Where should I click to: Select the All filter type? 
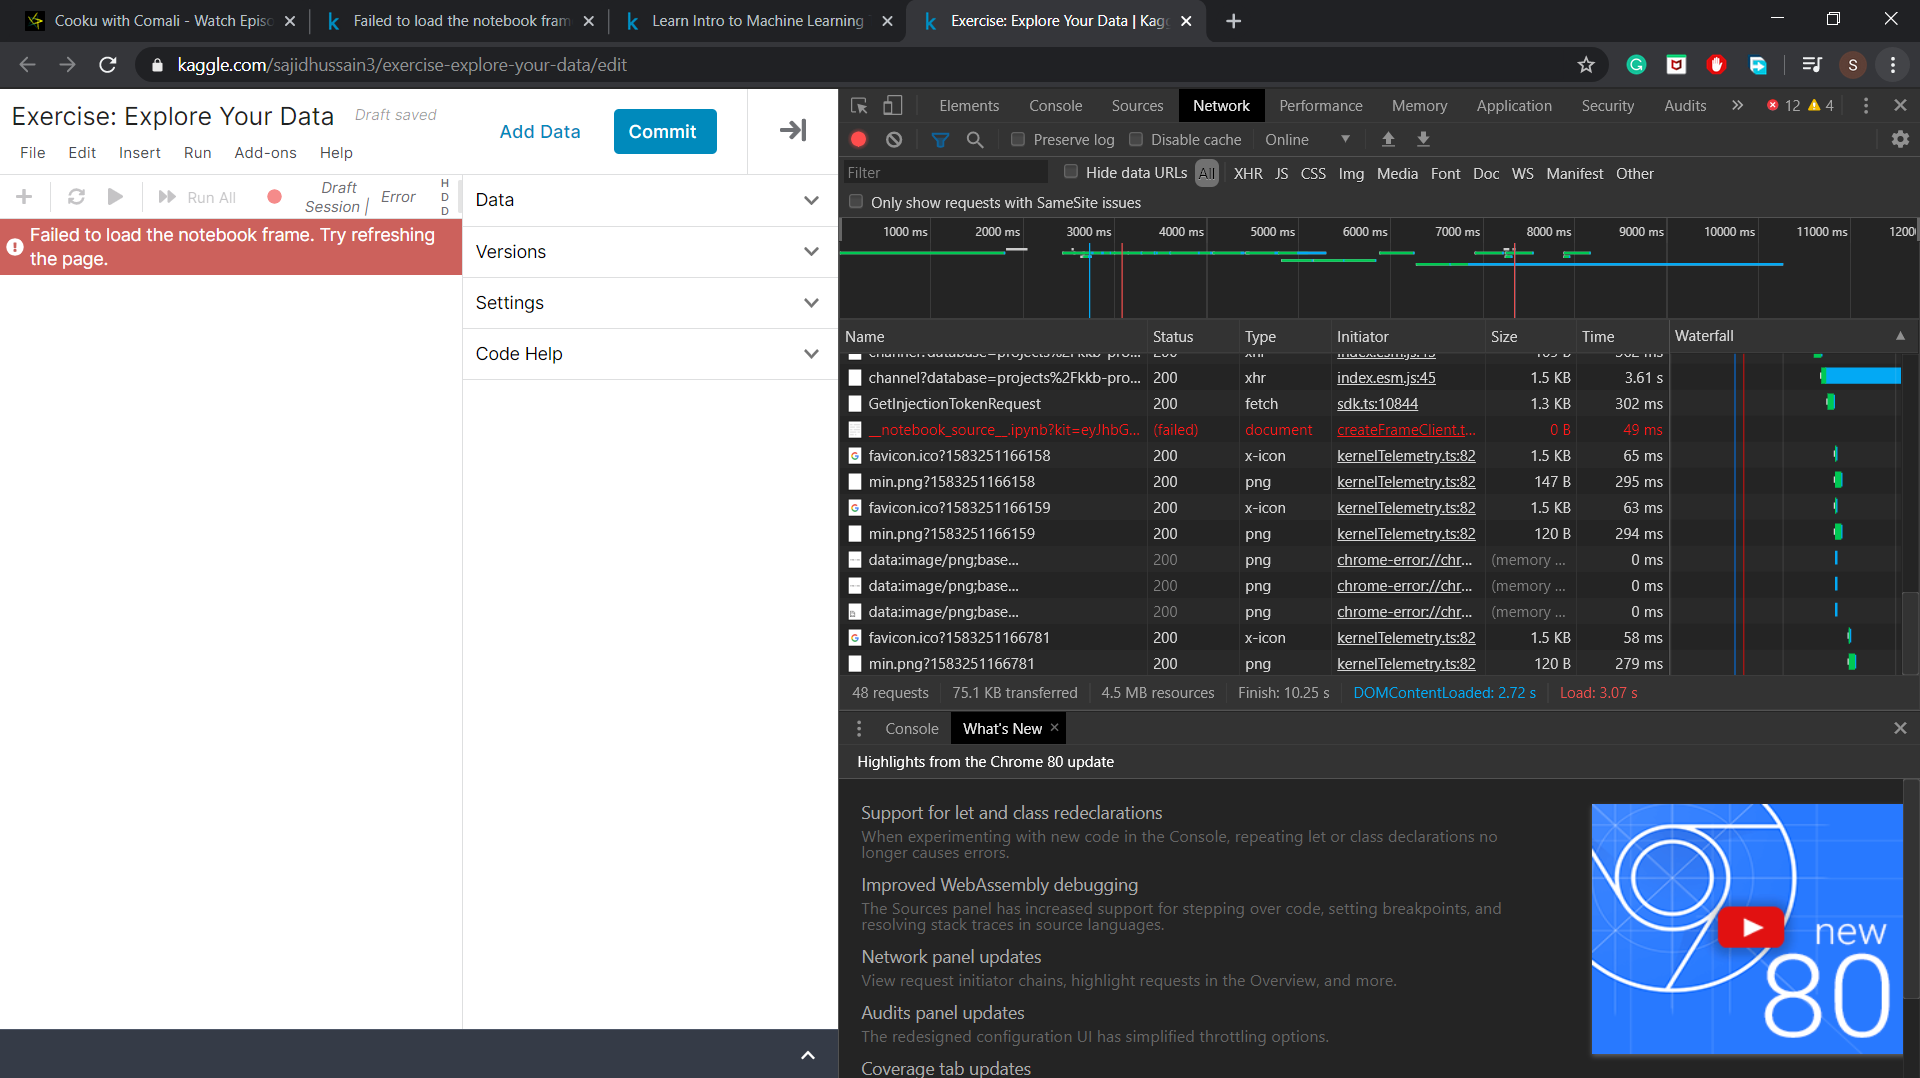coord(1207,174)
